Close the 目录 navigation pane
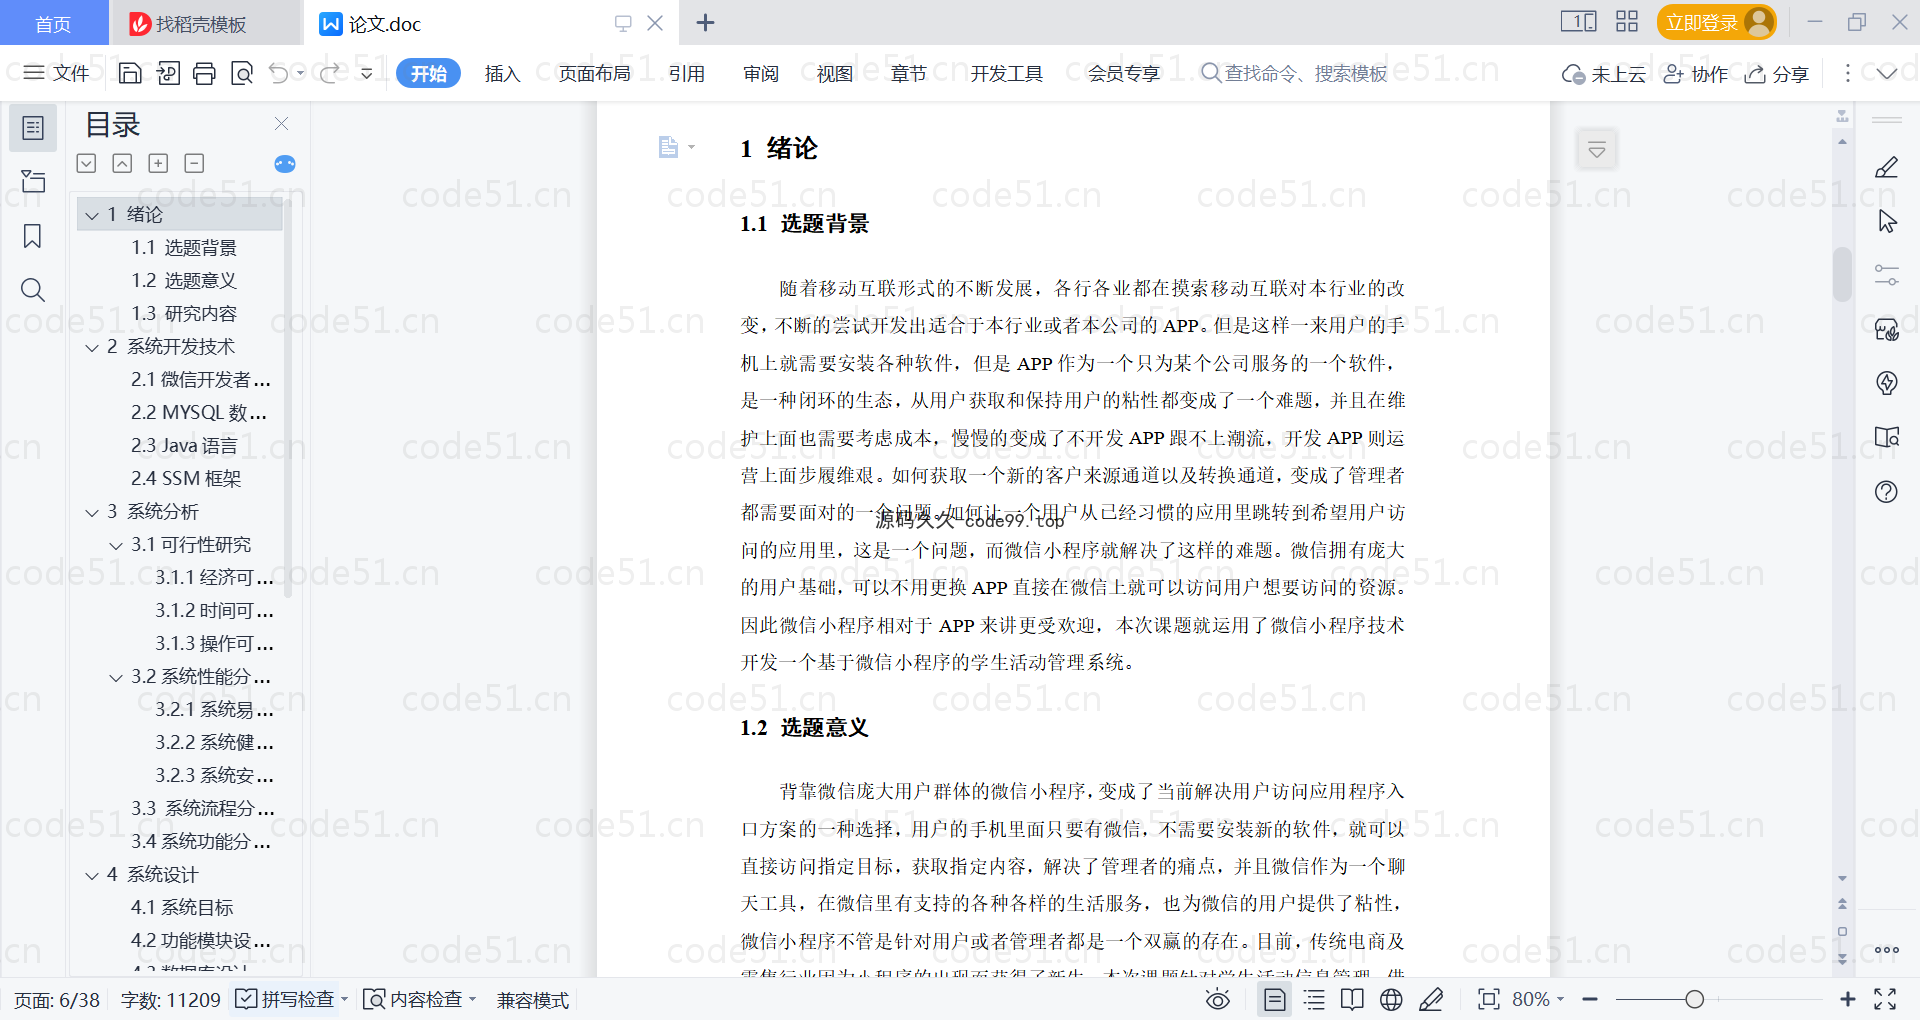 [281, 124]
